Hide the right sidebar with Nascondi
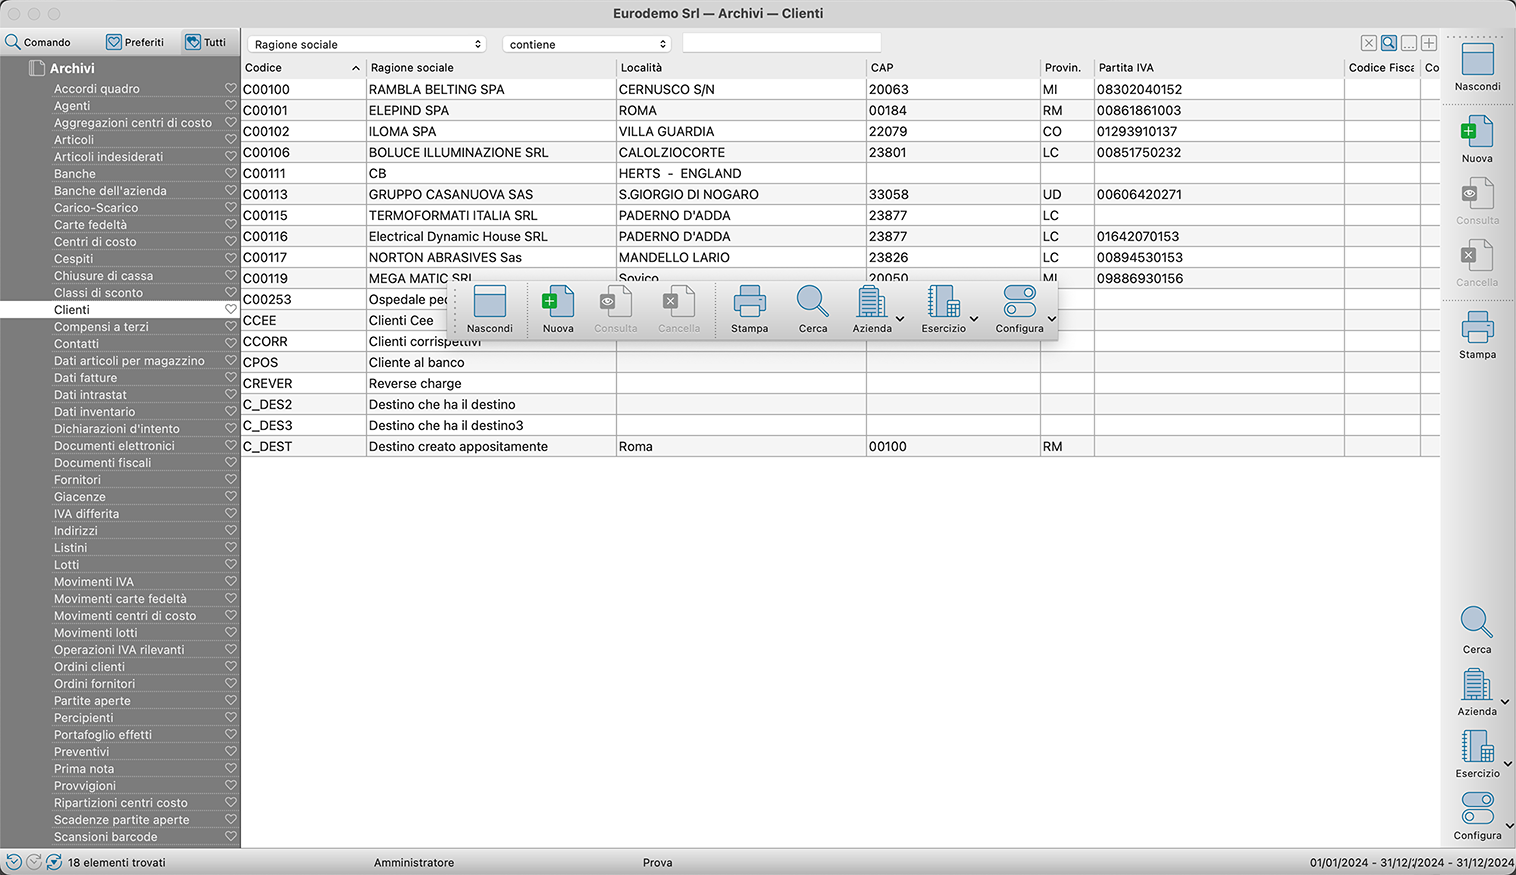 point(1477,67)
